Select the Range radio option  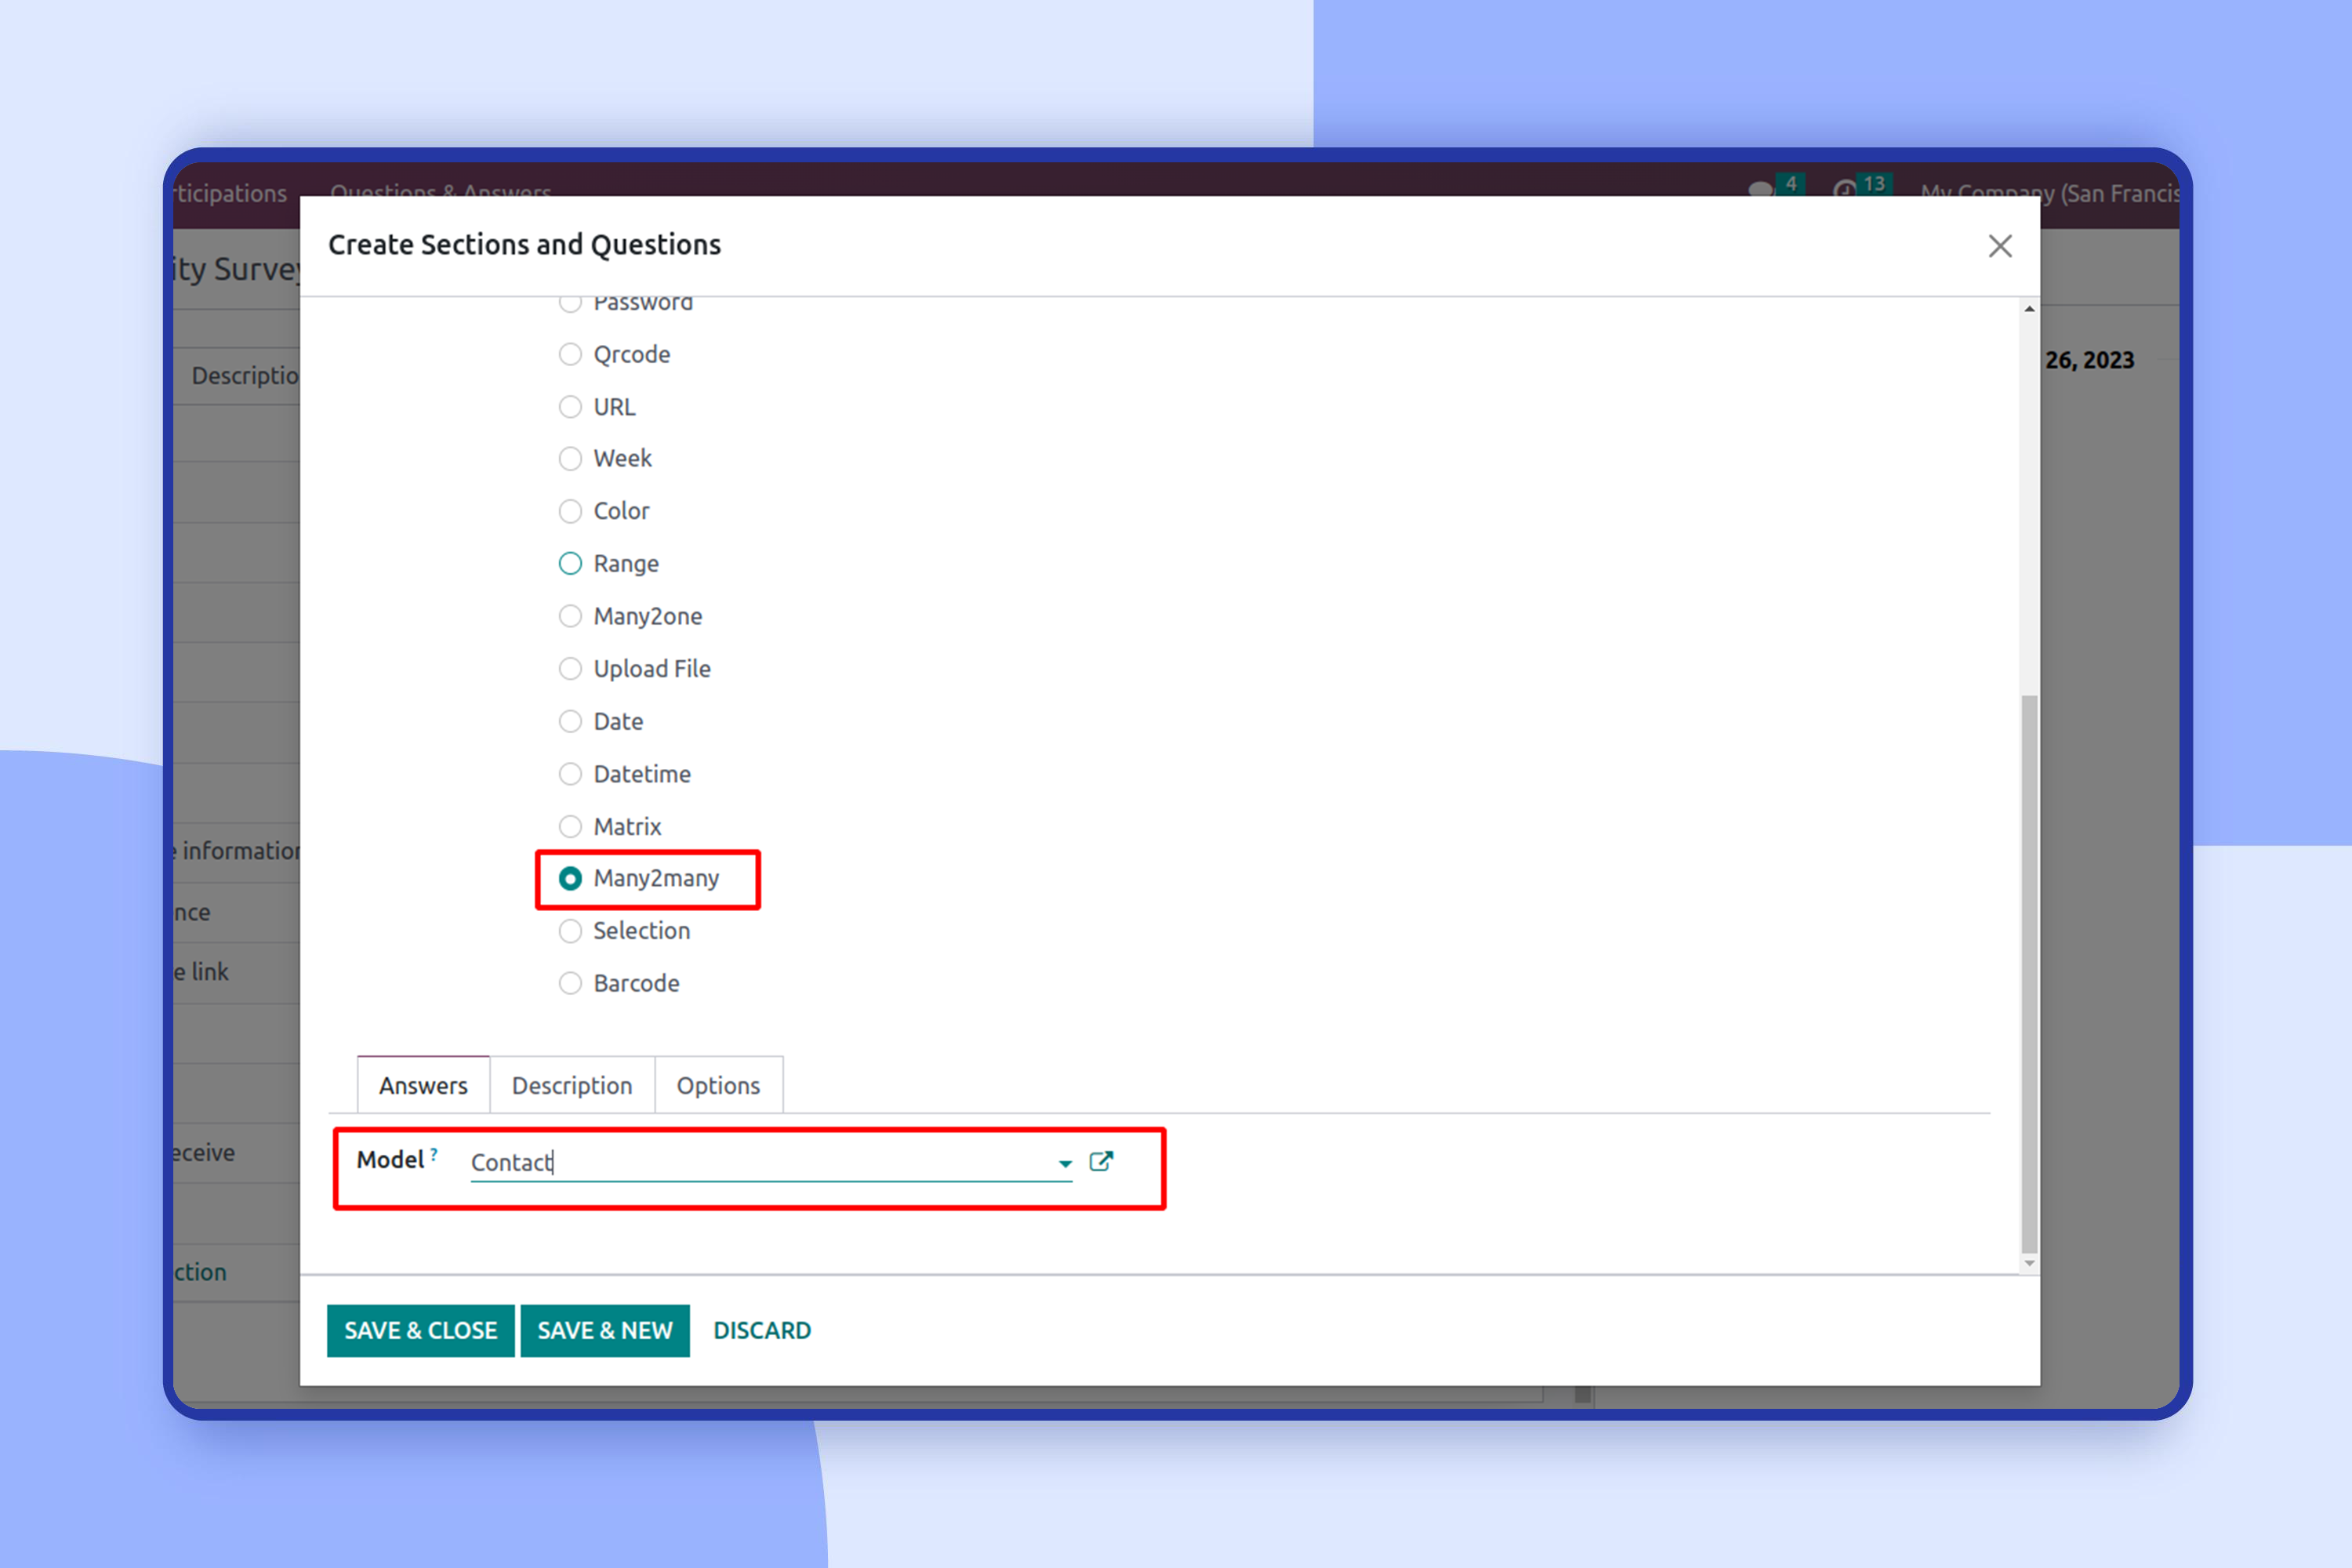click(x=570, y=564)
